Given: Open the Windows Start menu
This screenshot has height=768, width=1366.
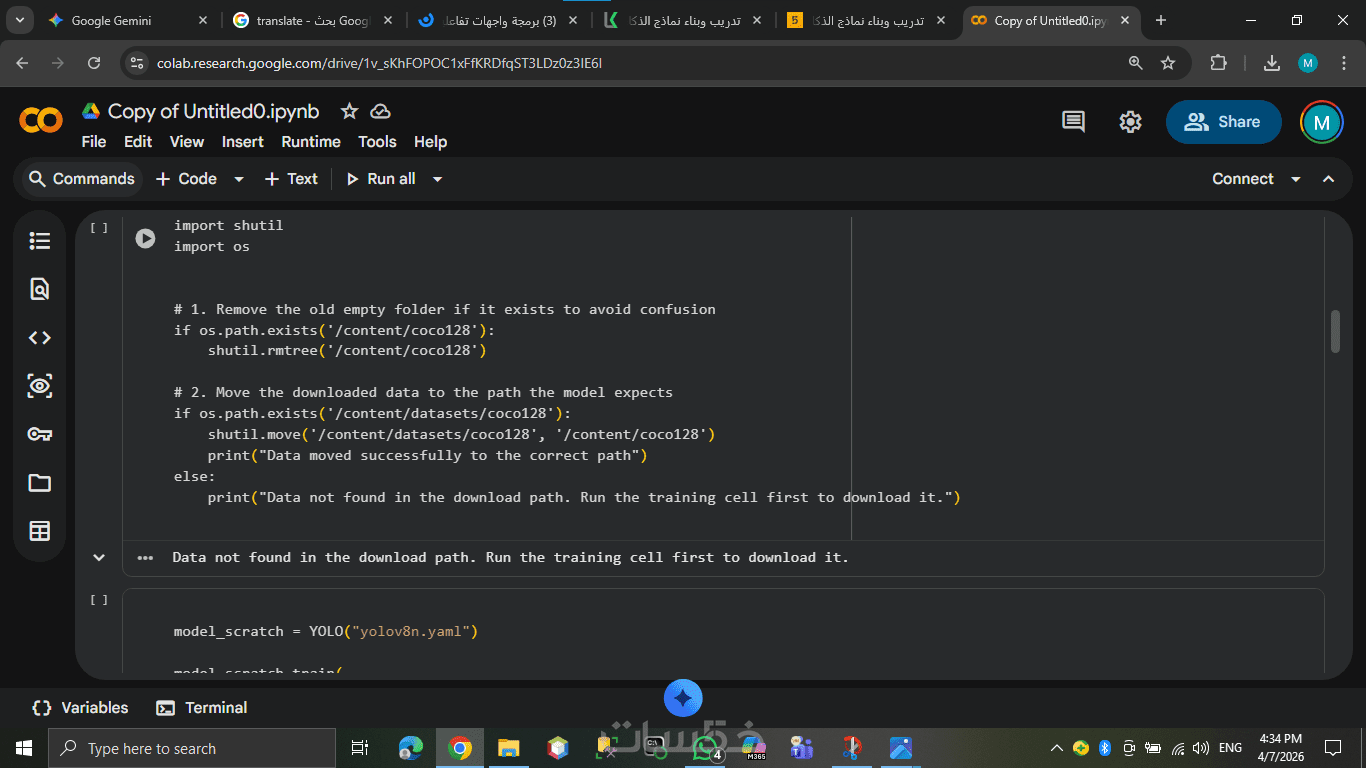Looking at the screenshot, I should tap(24, 748).
